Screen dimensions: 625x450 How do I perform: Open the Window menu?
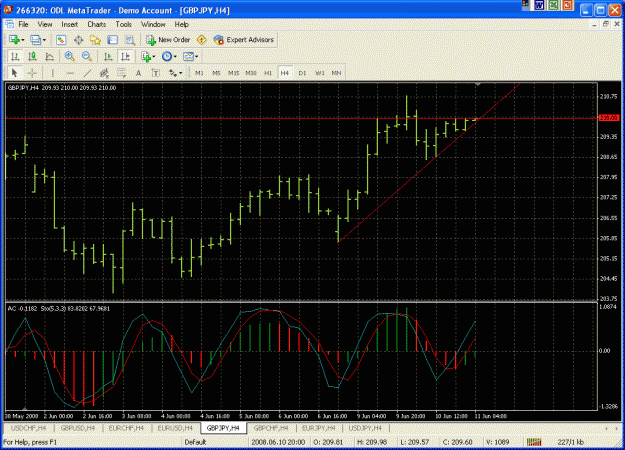point(153,24)
